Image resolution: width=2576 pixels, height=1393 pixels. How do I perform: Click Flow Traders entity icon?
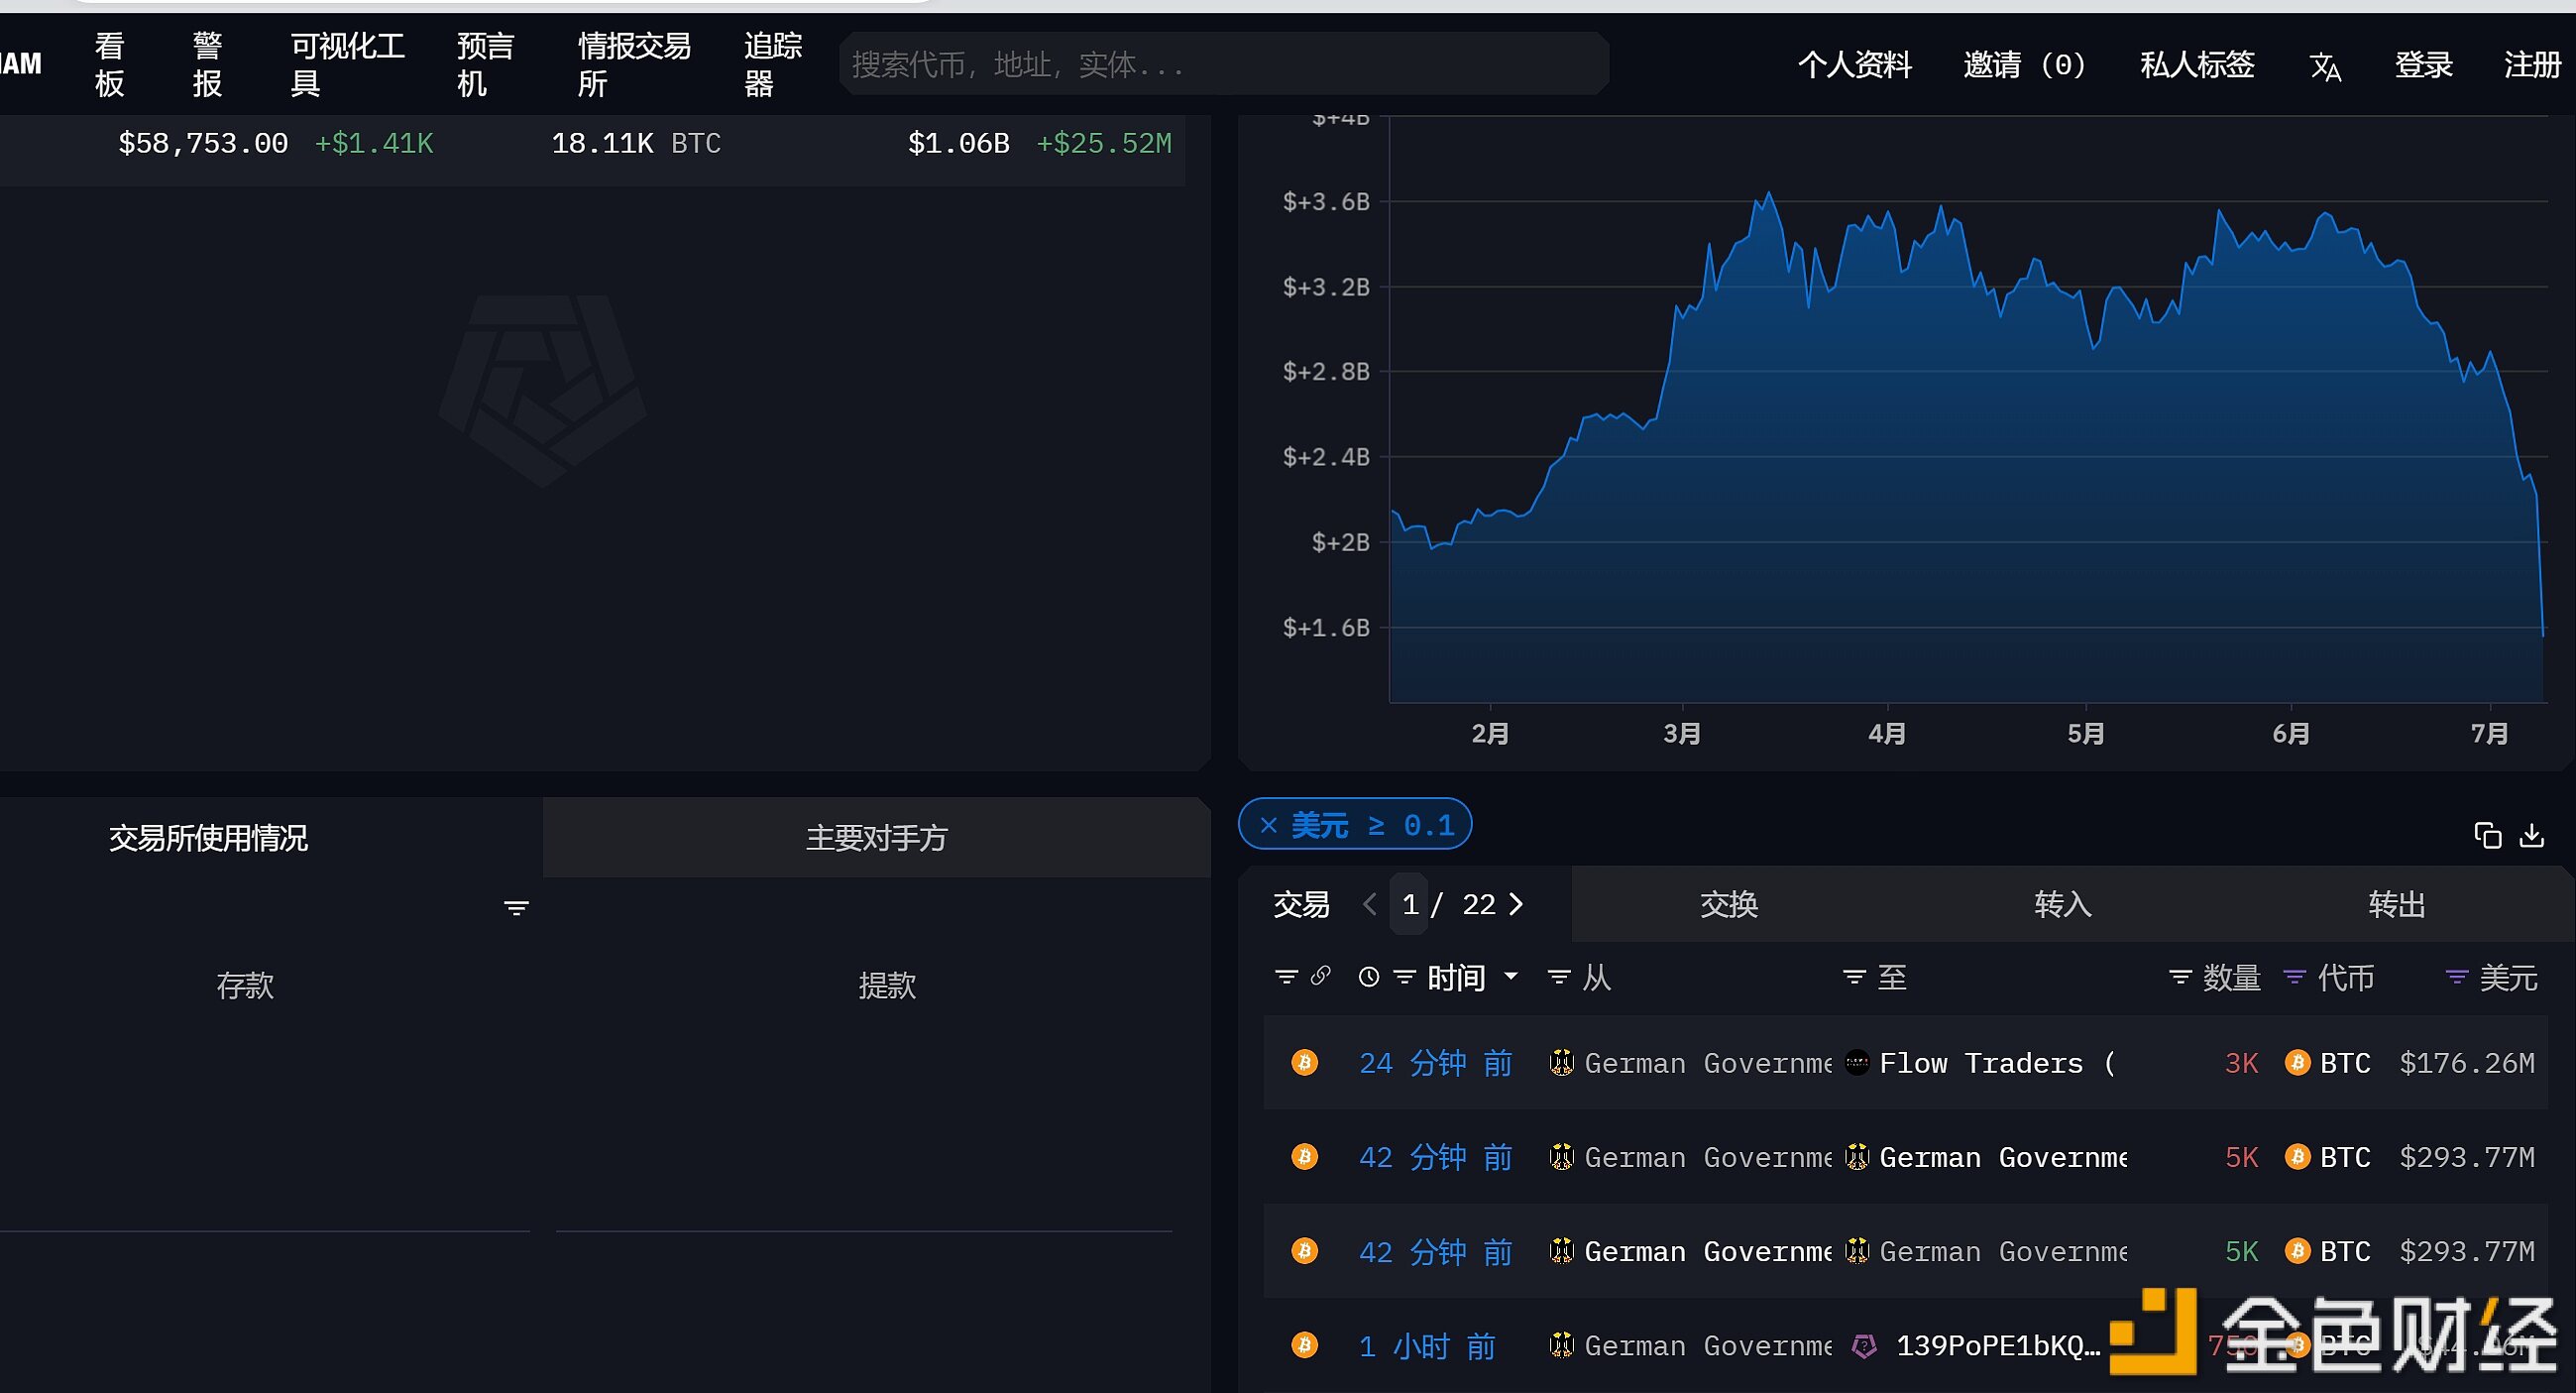point(1857,1062)
